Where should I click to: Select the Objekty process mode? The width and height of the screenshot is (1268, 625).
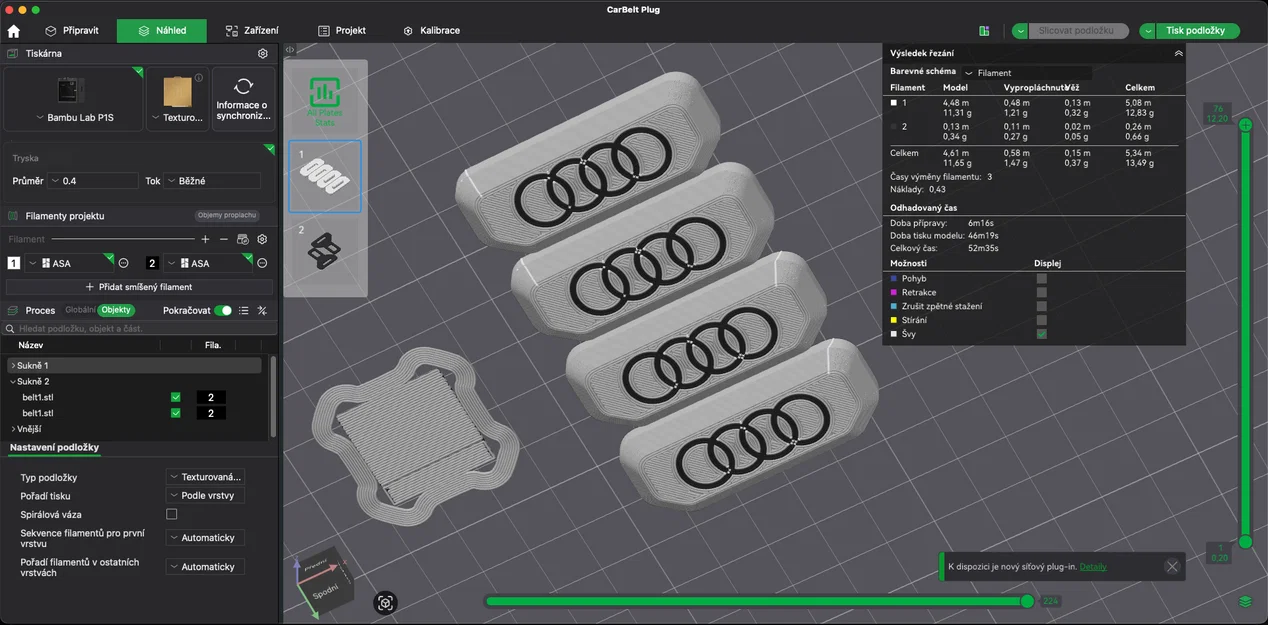(116, 310)
